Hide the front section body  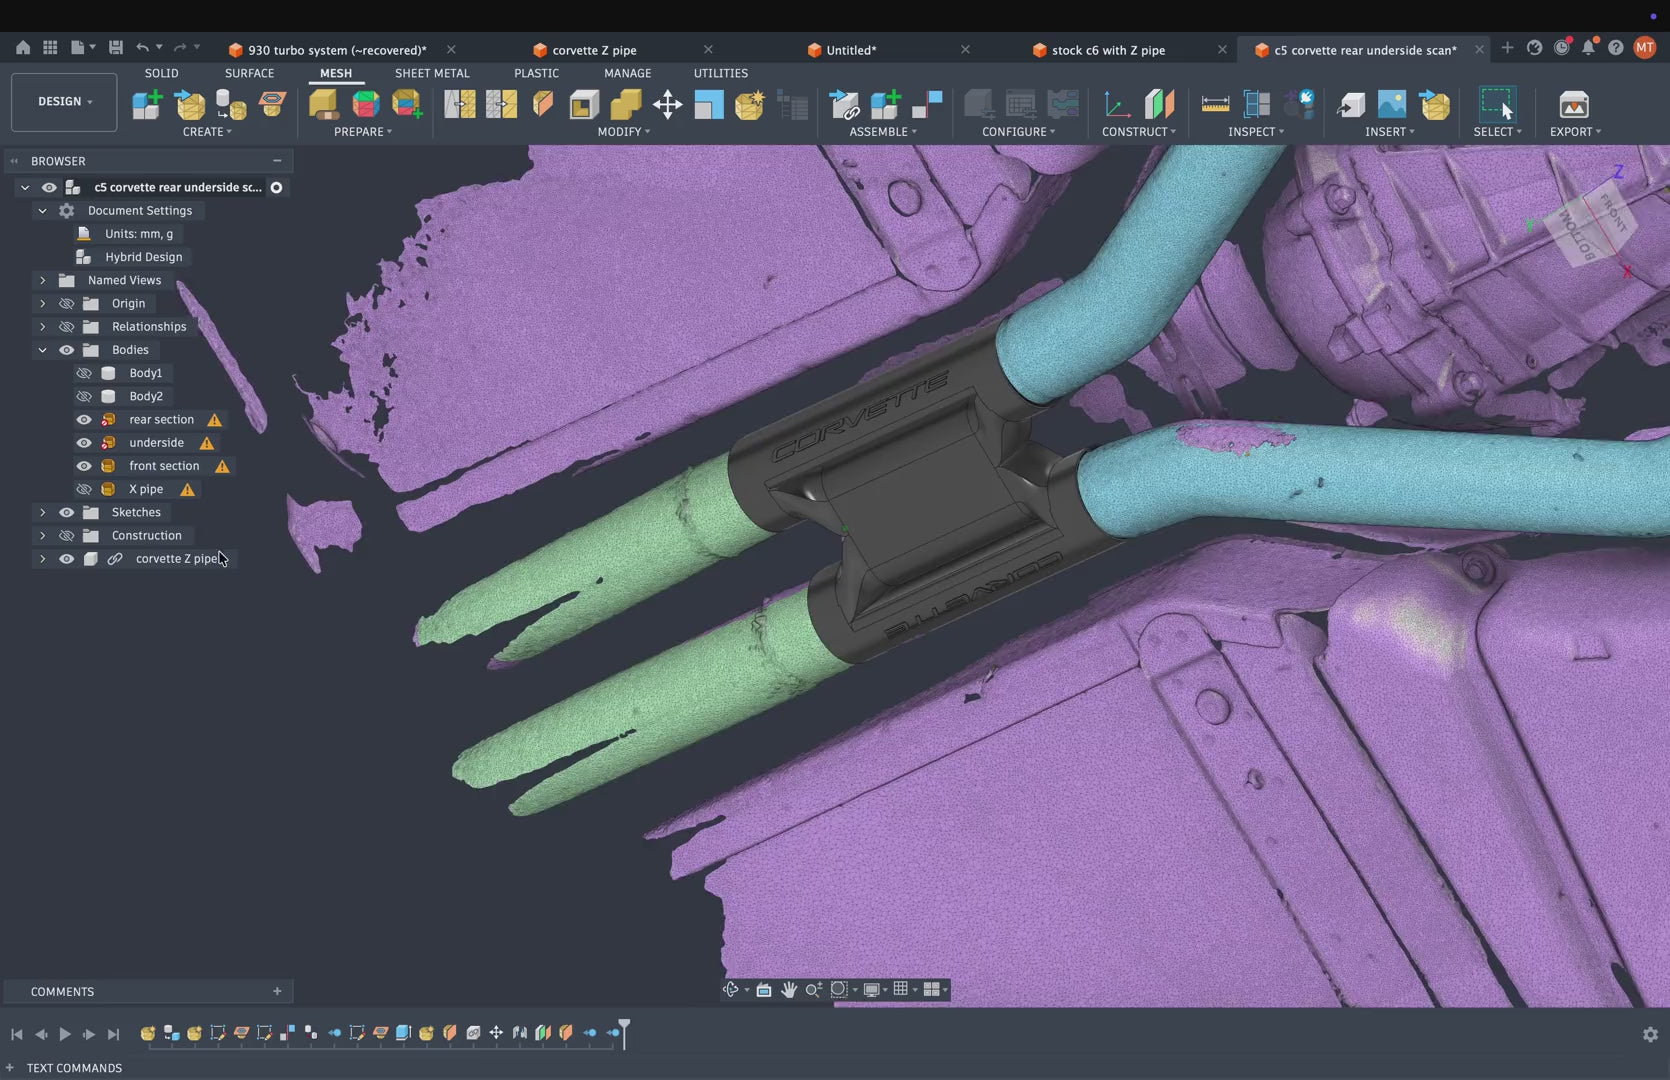84,466
